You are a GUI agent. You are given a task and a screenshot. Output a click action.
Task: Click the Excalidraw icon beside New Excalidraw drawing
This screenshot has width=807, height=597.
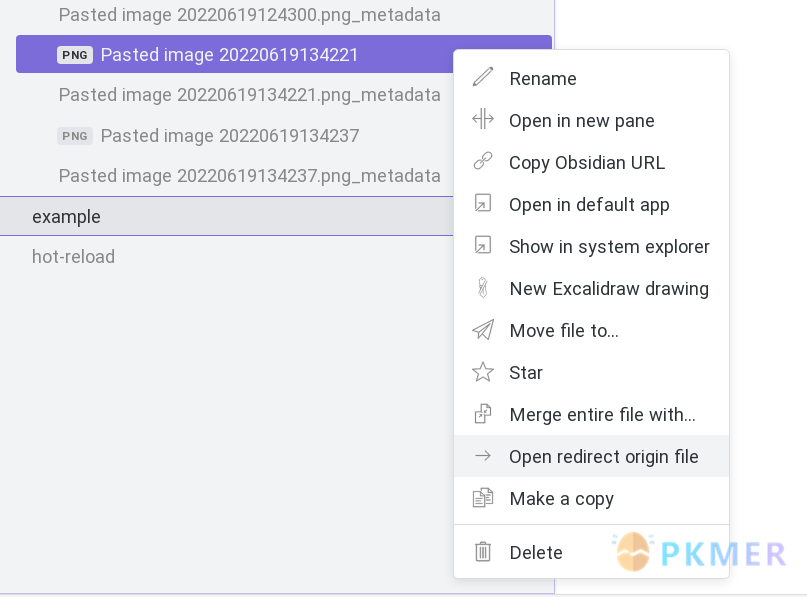(x=483, y=288)
